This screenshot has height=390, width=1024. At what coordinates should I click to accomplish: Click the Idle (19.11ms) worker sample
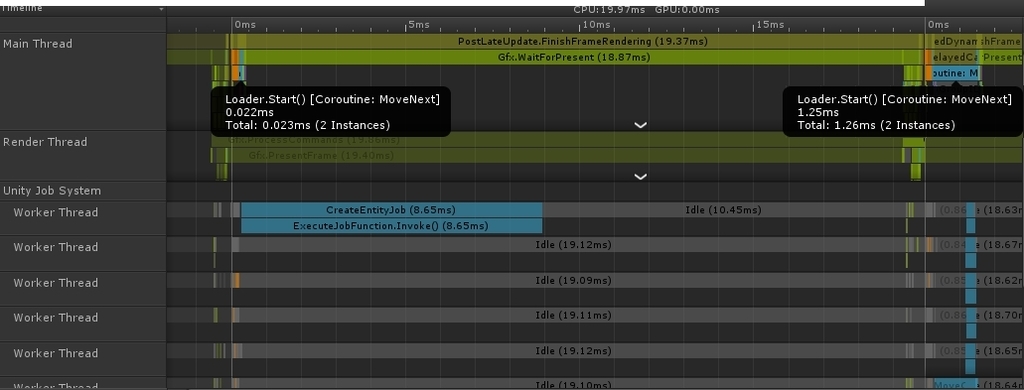click(x=573, y=315)
